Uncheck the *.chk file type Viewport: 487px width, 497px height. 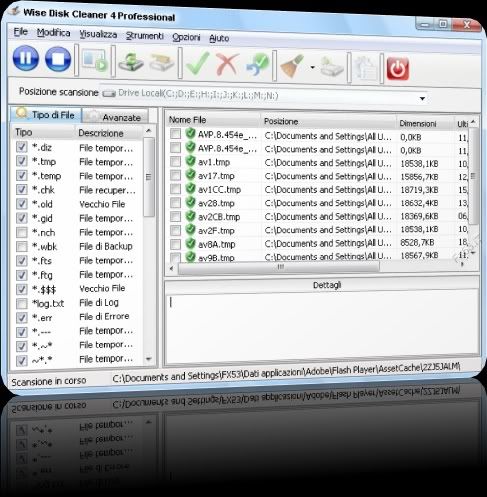[x=21, y=189]
